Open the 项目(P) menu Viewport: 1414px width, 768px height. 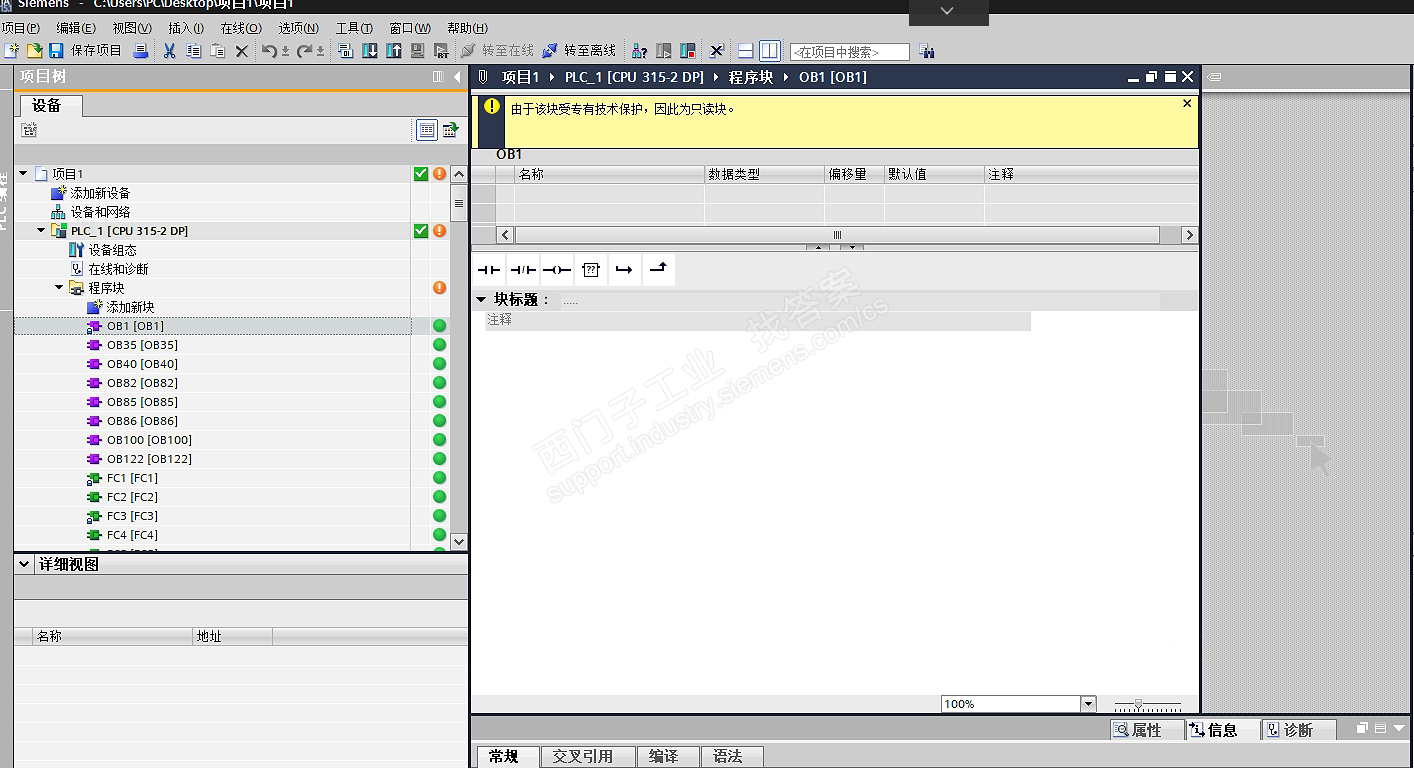pos(21,28)
